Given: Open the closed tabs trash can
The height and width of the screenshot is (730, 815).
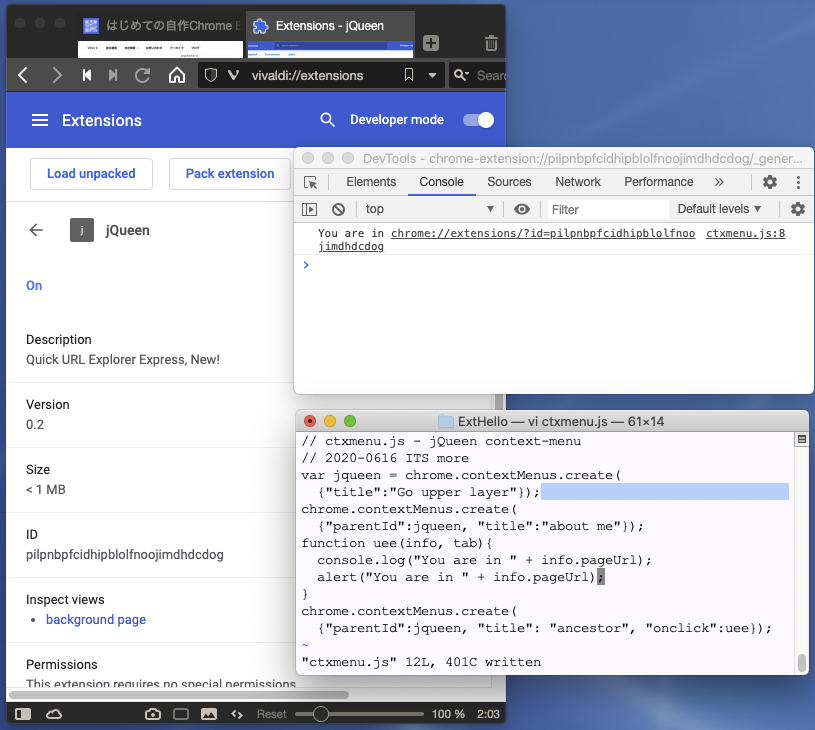Looking at the screenshot, I should click(491, 43).
